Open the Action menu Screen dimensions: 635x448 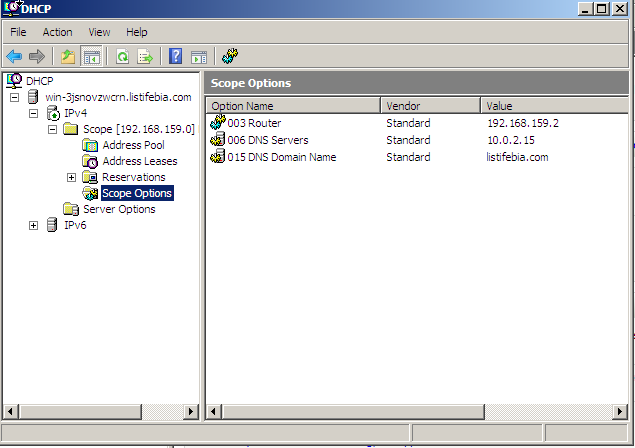pyautogui.click(x=58, y=32)
